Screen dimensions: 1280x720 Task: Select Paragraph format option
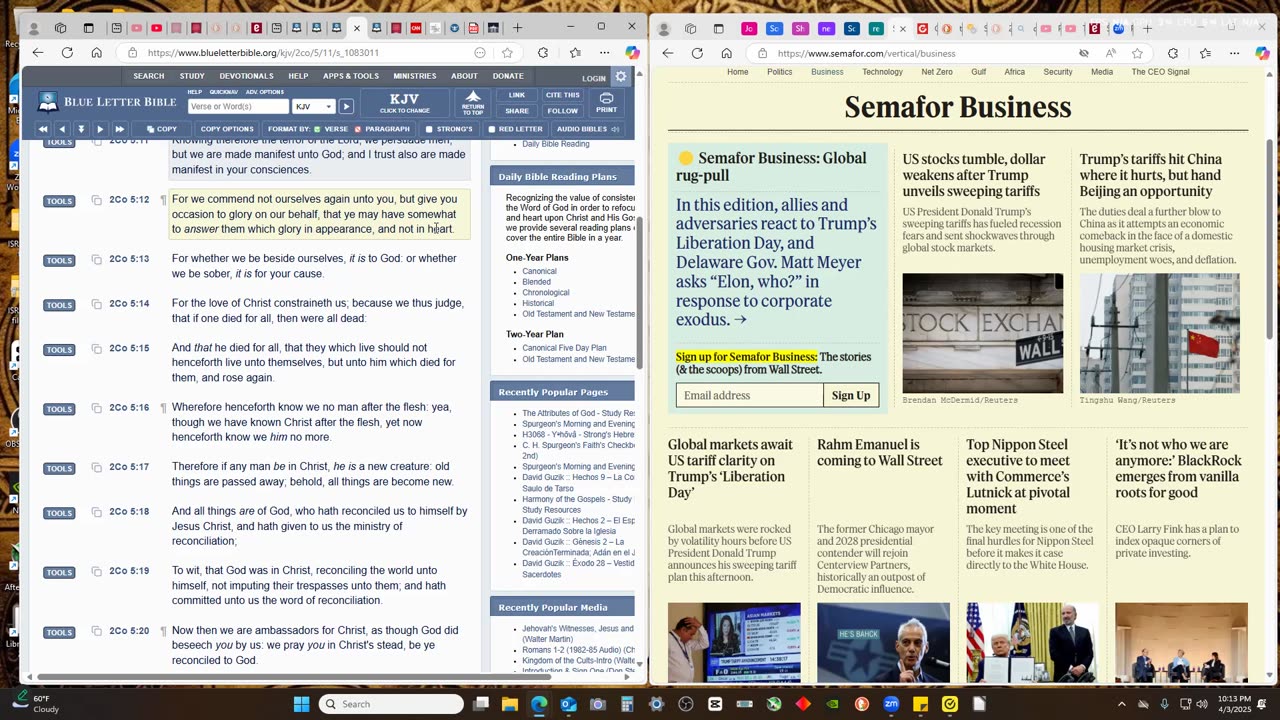(x=382, y=129)
